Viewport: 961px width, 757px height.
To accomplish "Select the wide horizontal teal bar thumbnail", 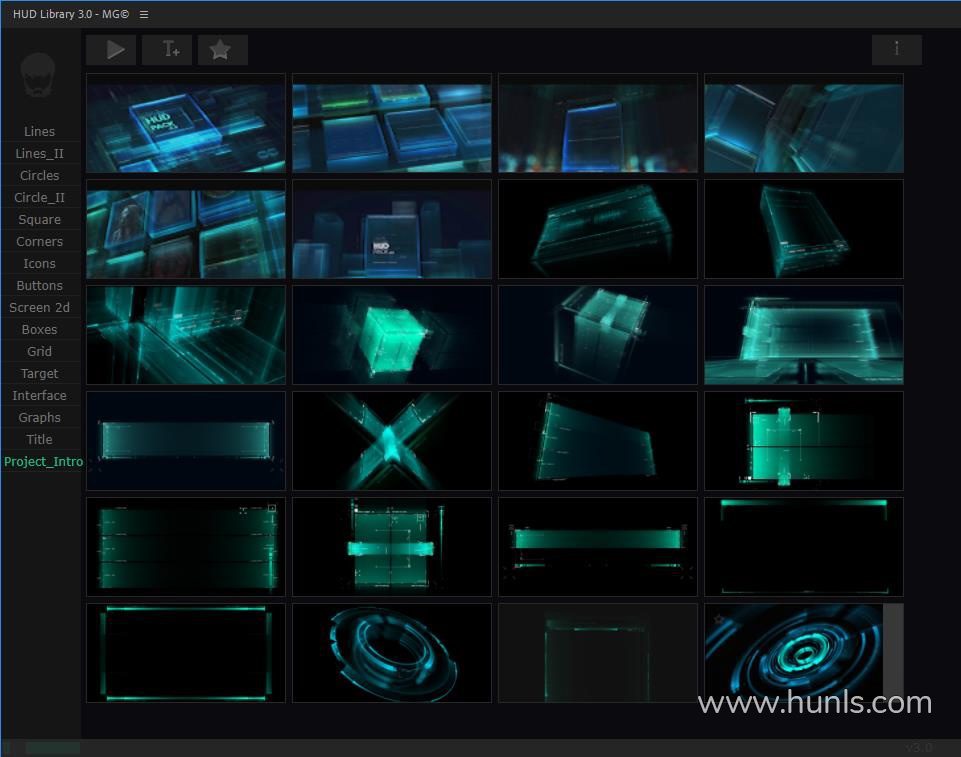I will tap(186, 441).
